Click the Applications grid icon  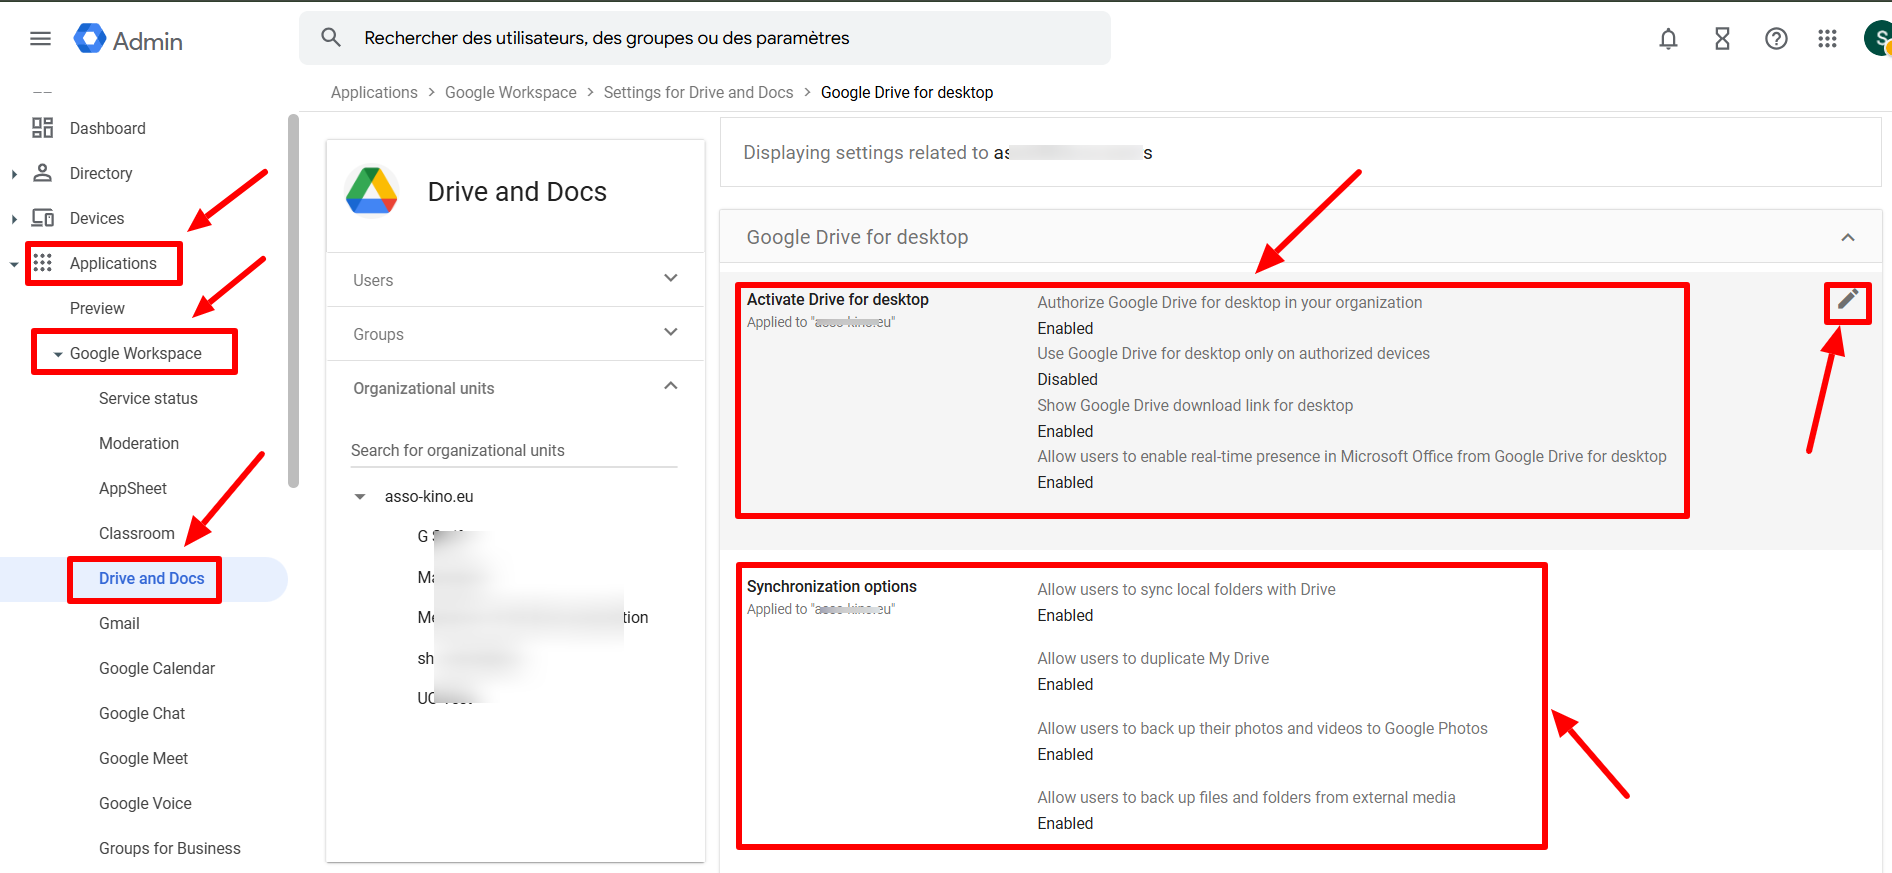click(x=42, y=263)
